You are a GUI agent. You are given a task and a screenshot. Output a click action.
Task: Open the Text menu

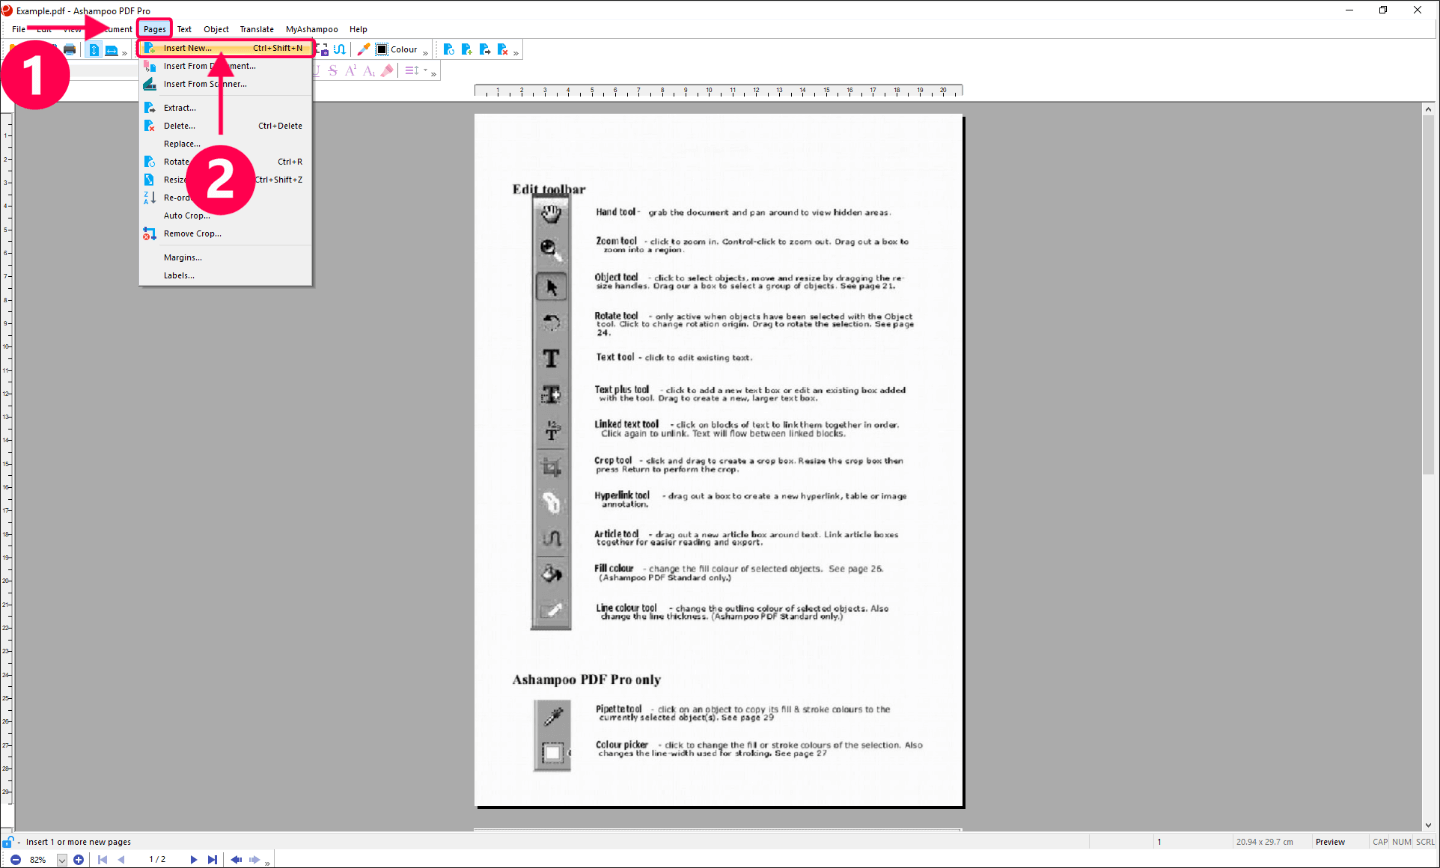[185, 29]
